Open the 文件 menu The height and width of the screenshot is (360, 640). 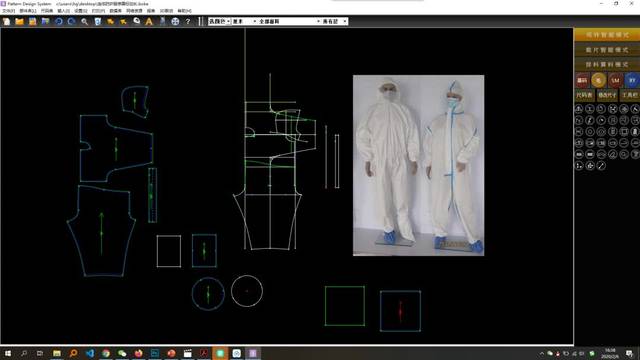[9, 11]
